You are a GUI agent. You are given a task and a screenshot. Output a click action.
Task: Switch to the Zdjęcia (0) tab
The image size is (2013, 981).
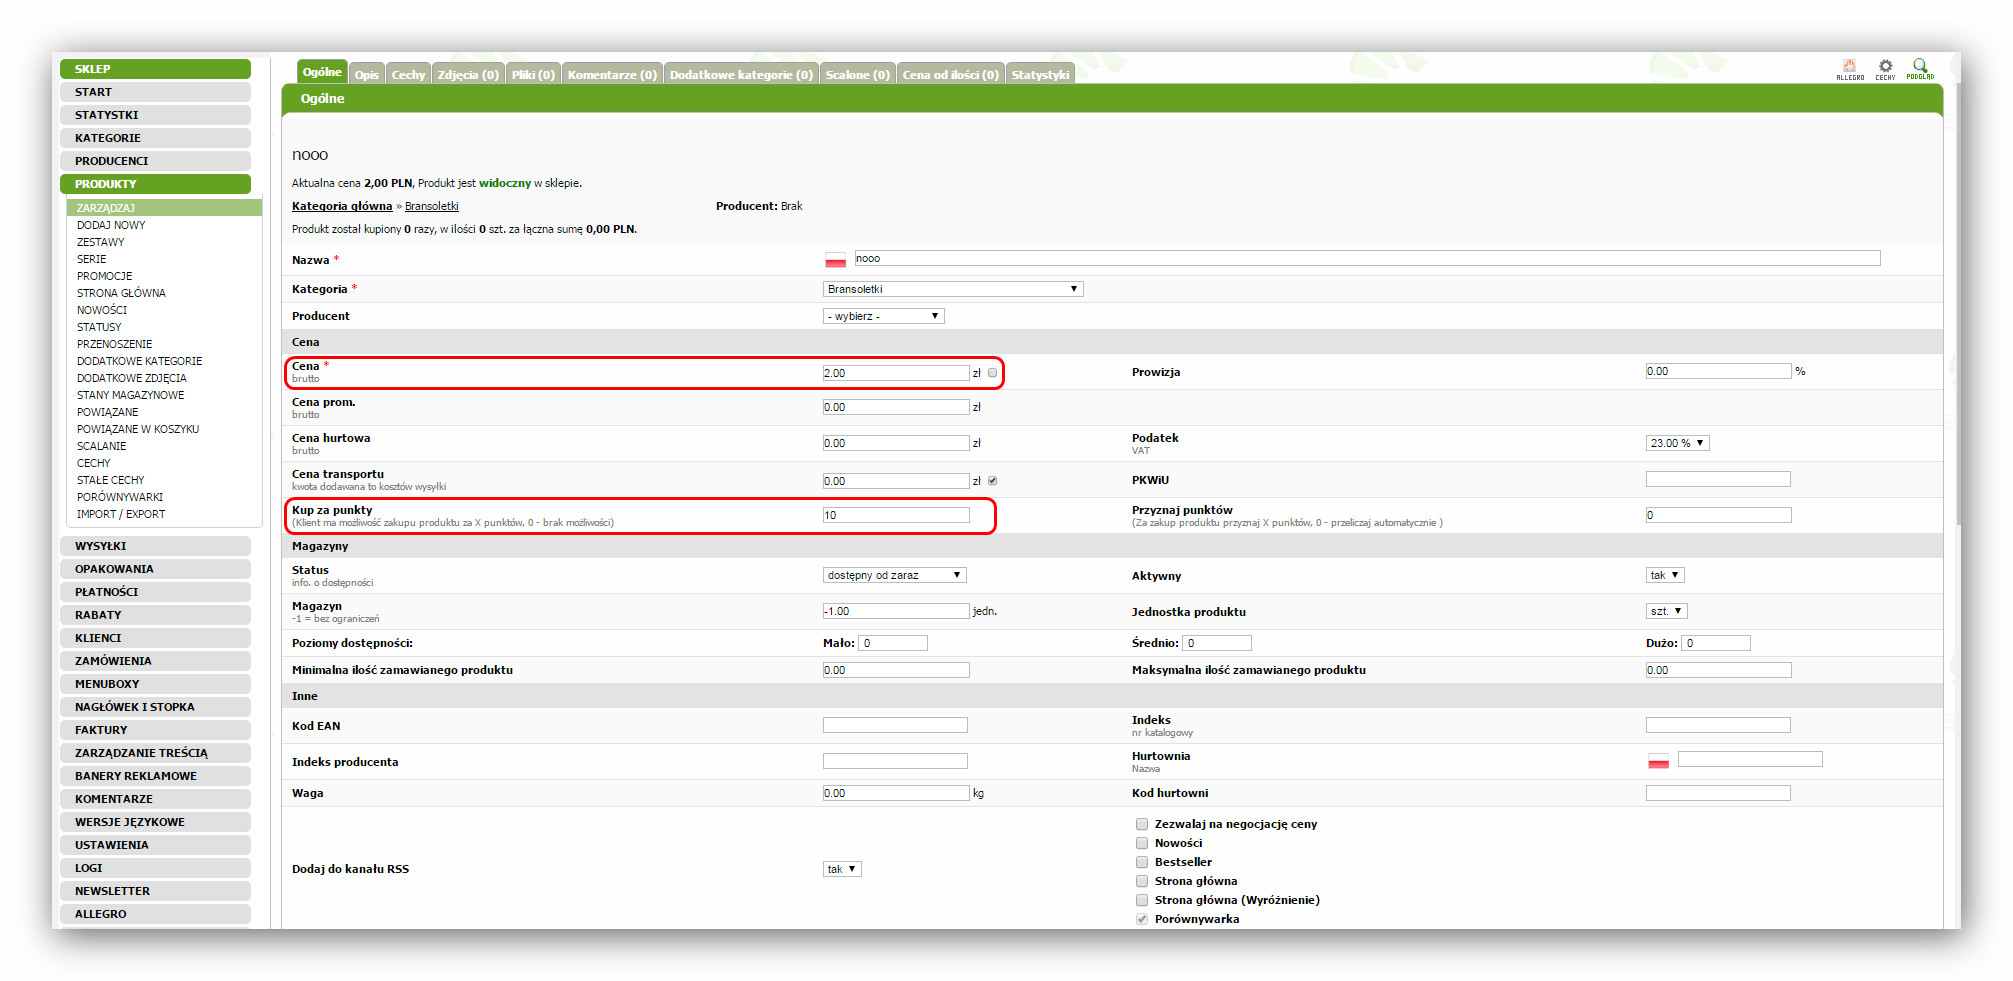click(468, 75)
